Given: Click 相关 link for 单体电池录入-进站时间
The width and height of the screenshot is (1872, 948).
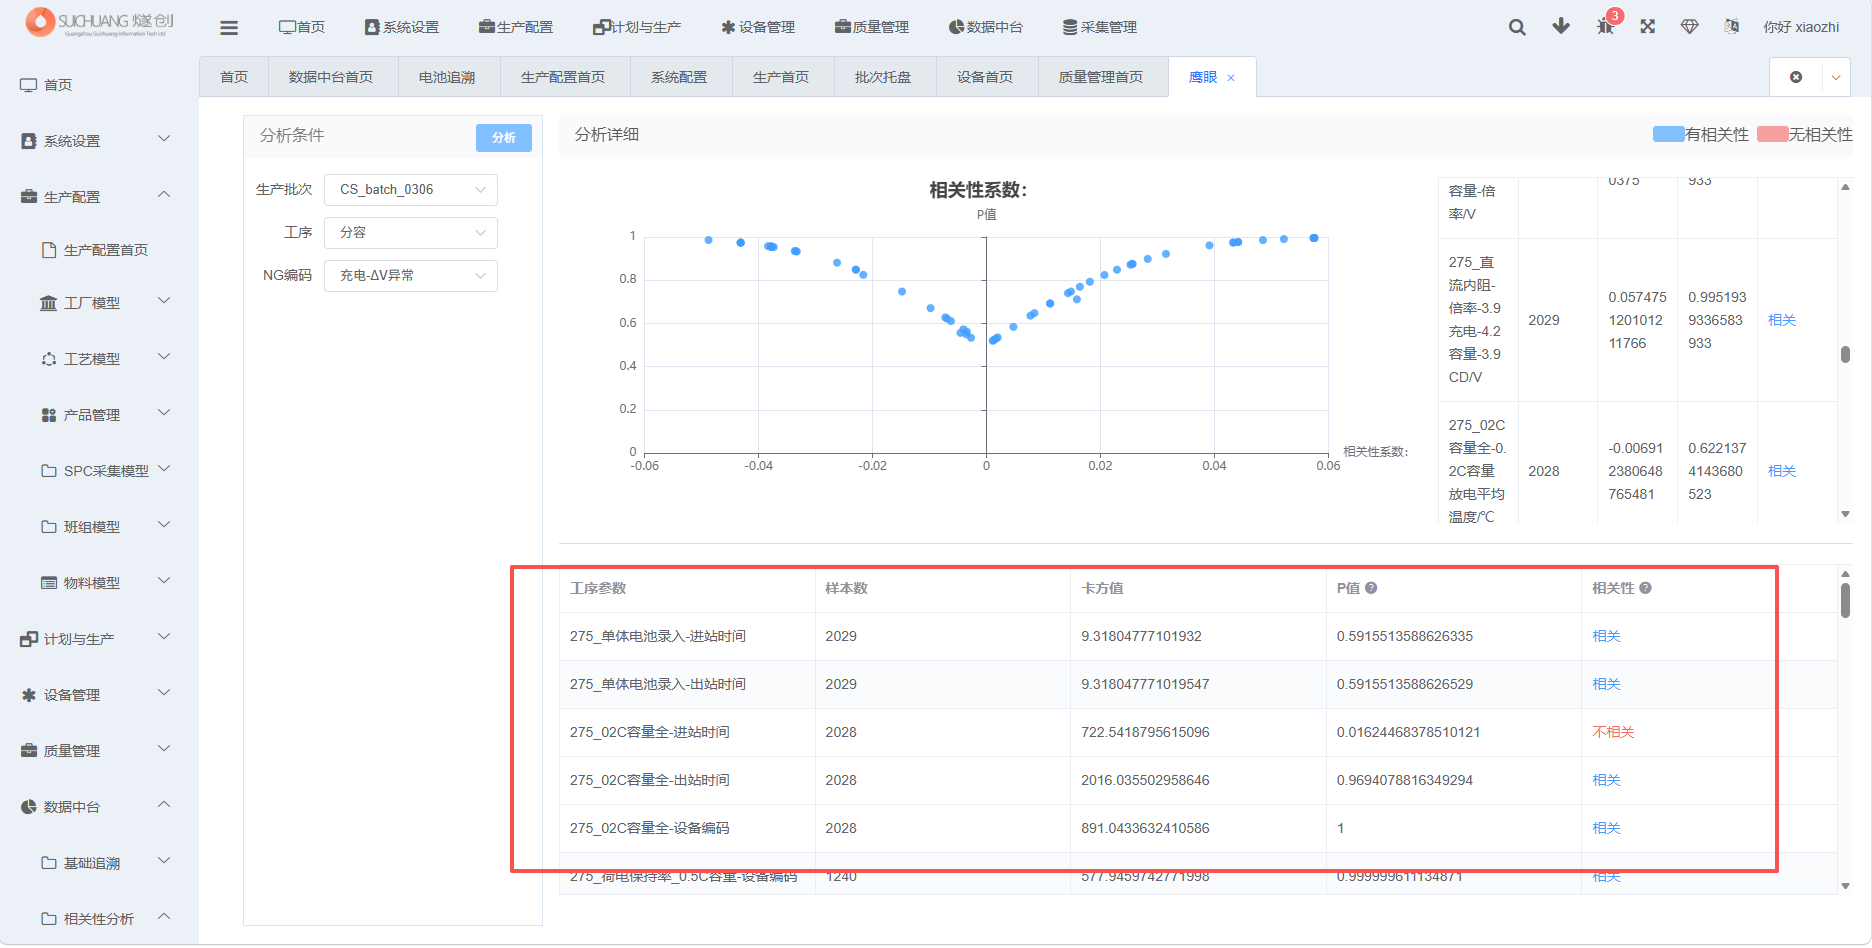Looking at the screenshot, I should click(1606, 636).
